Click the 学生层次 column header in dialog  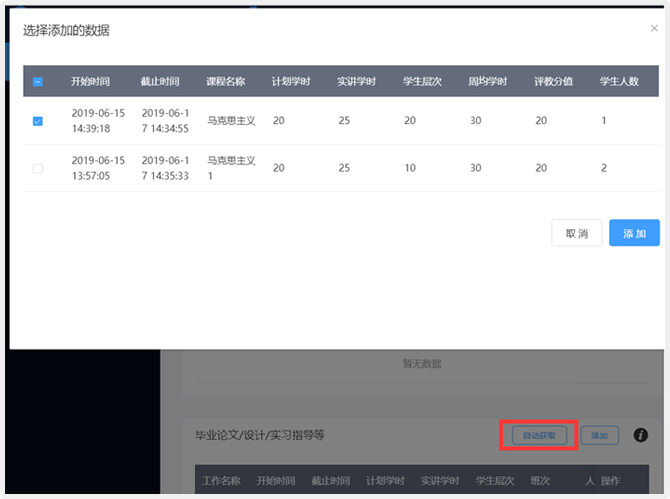(x=422, y=81)
